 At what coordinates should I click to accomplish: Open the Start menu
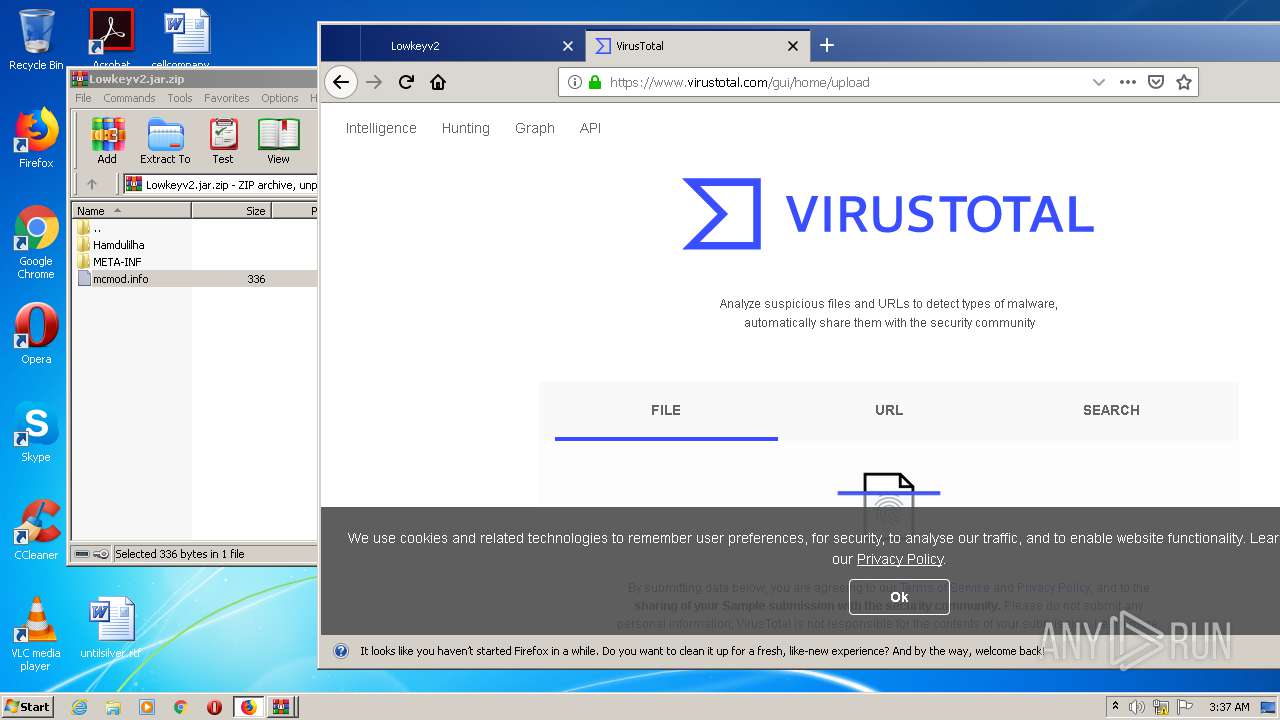(28, 707)
